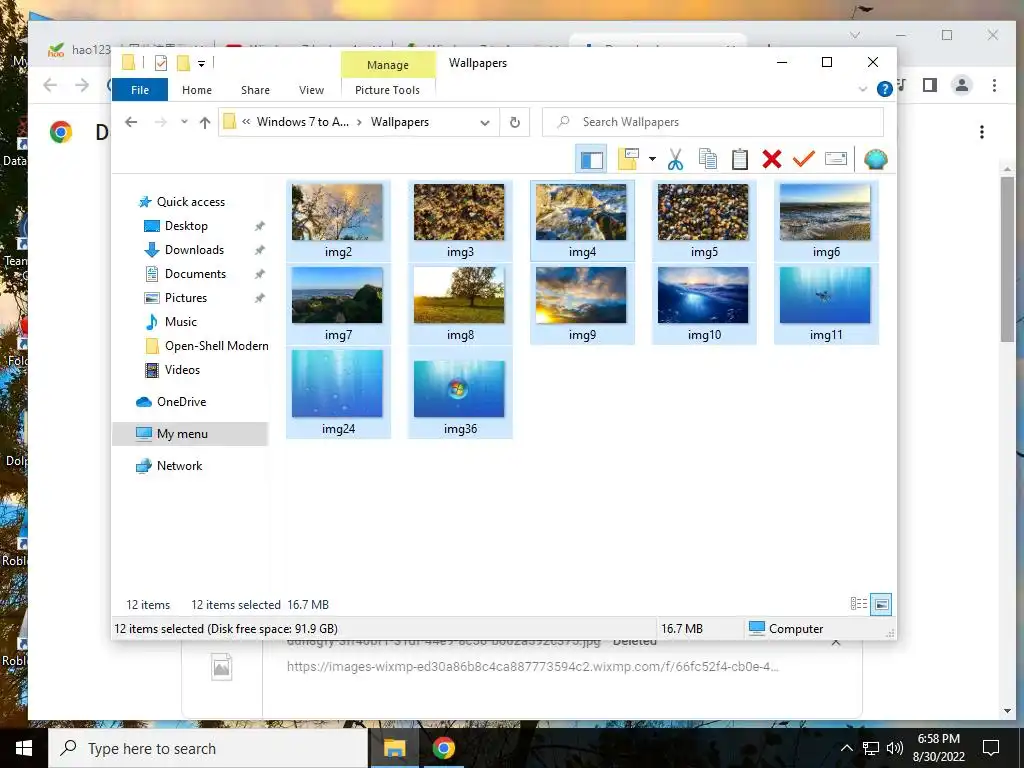The image size is (1024, 768).
Task: Click the Windows Start button
Action: click(x=24, y=748)
